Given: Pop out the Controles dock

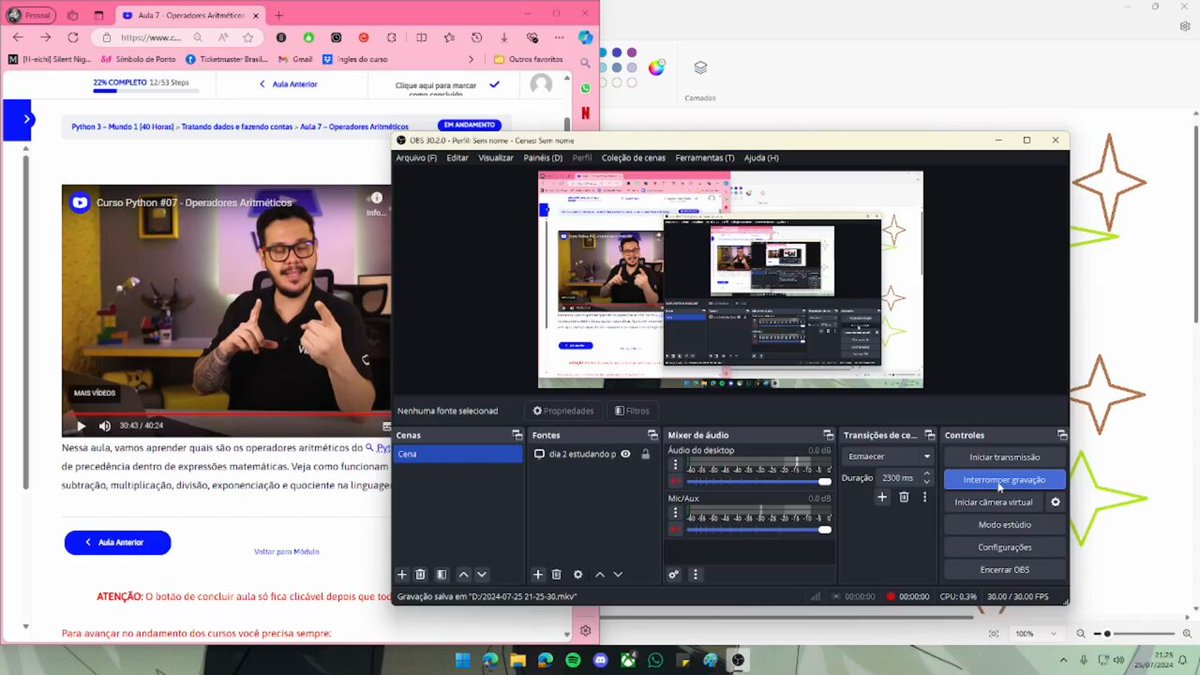Looking at the screenshot, I should tap(1062, 435).
